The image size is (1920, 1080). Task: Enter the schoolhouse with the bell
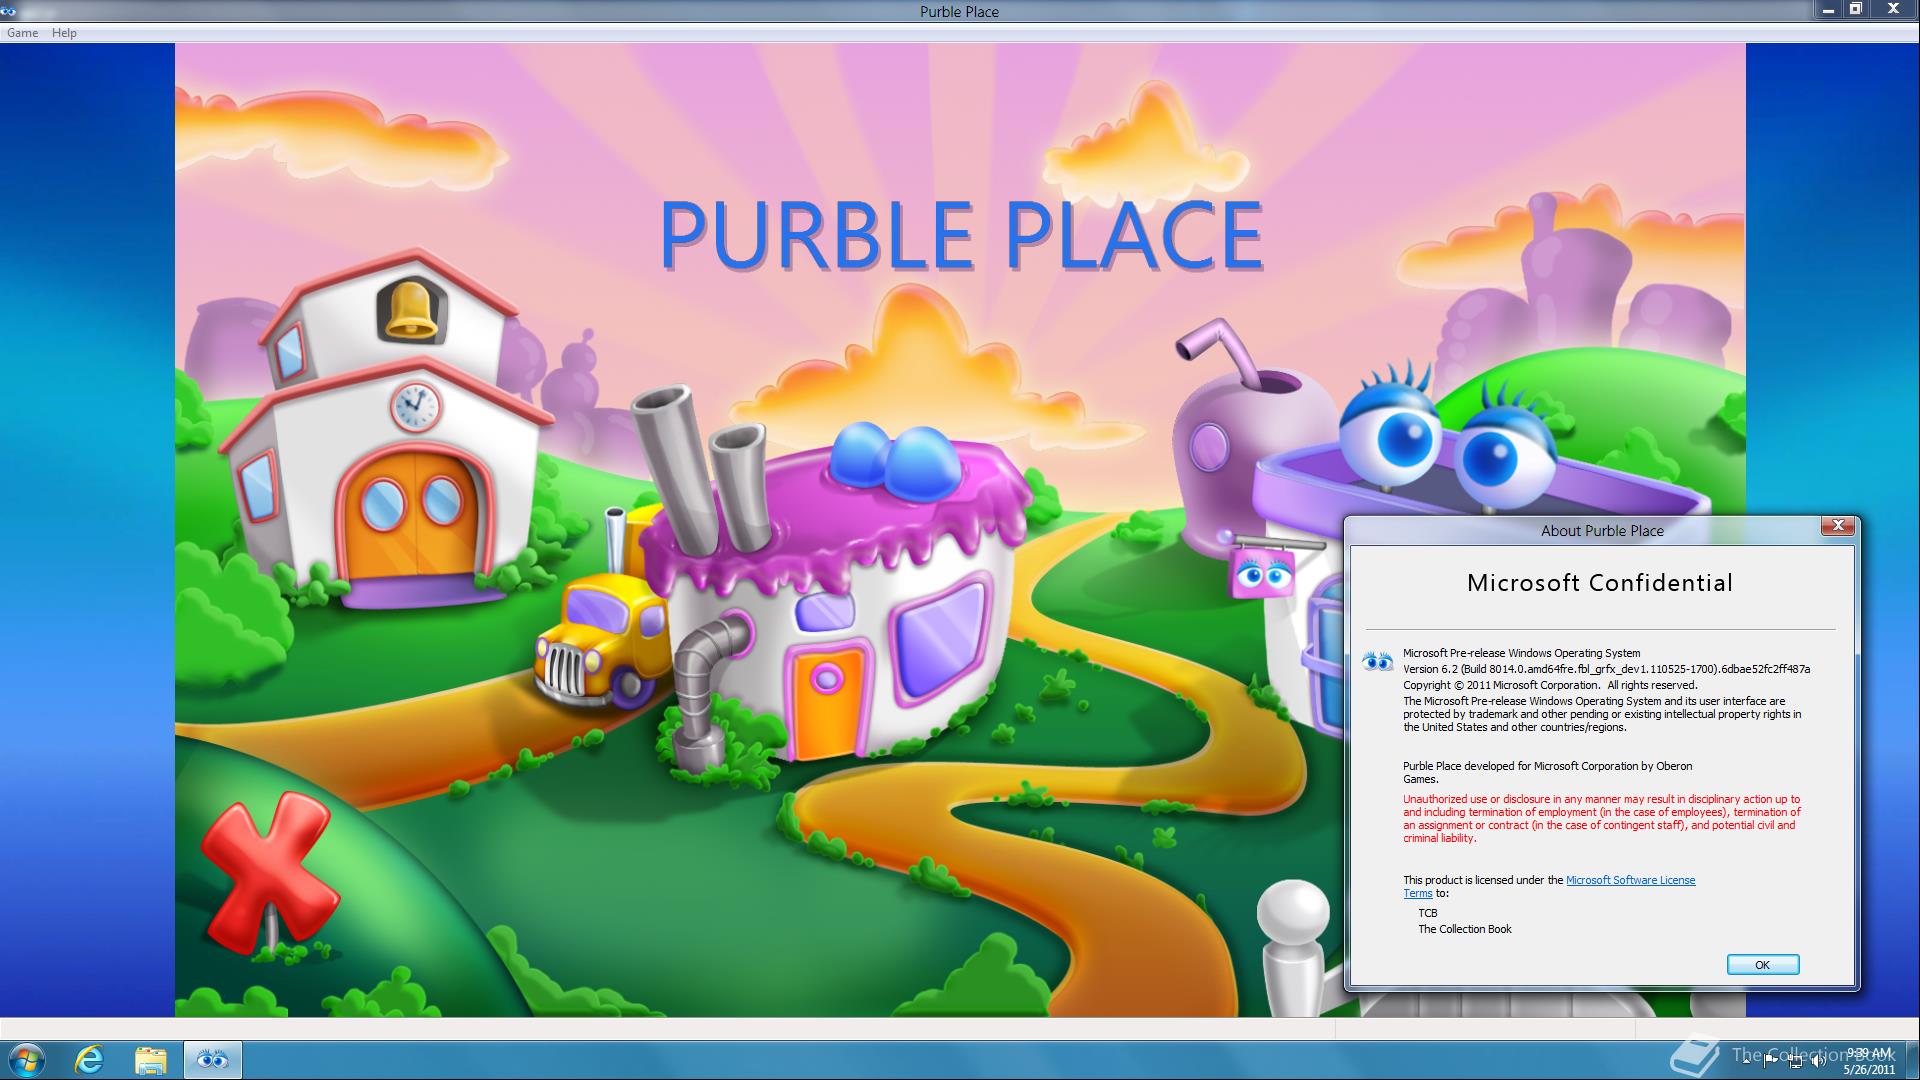(385, 432)
